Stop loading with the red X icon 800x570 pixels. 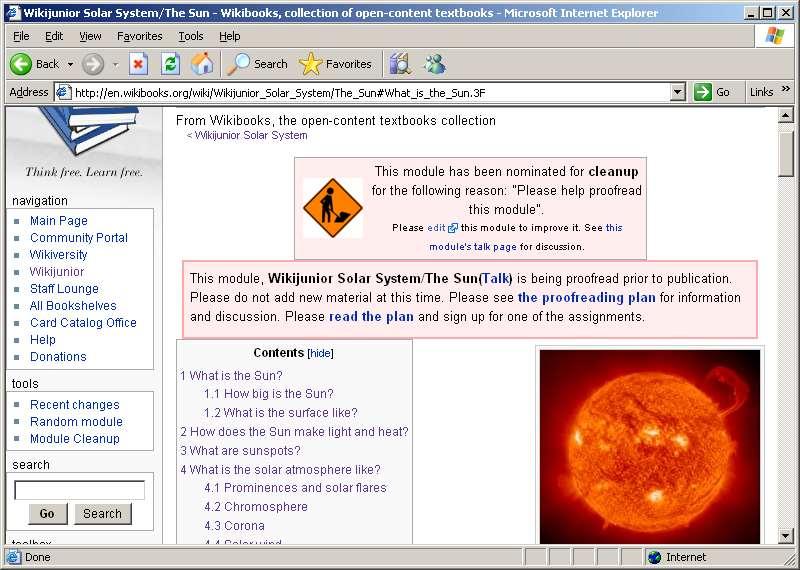(x=138, y=64)
